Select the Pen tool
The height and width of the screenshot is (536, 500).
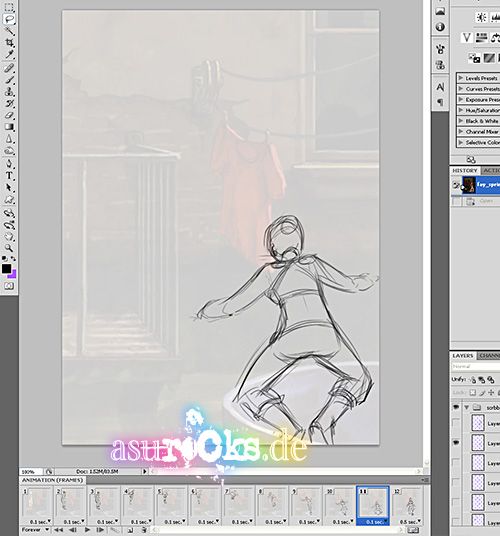tap(9, 164)
